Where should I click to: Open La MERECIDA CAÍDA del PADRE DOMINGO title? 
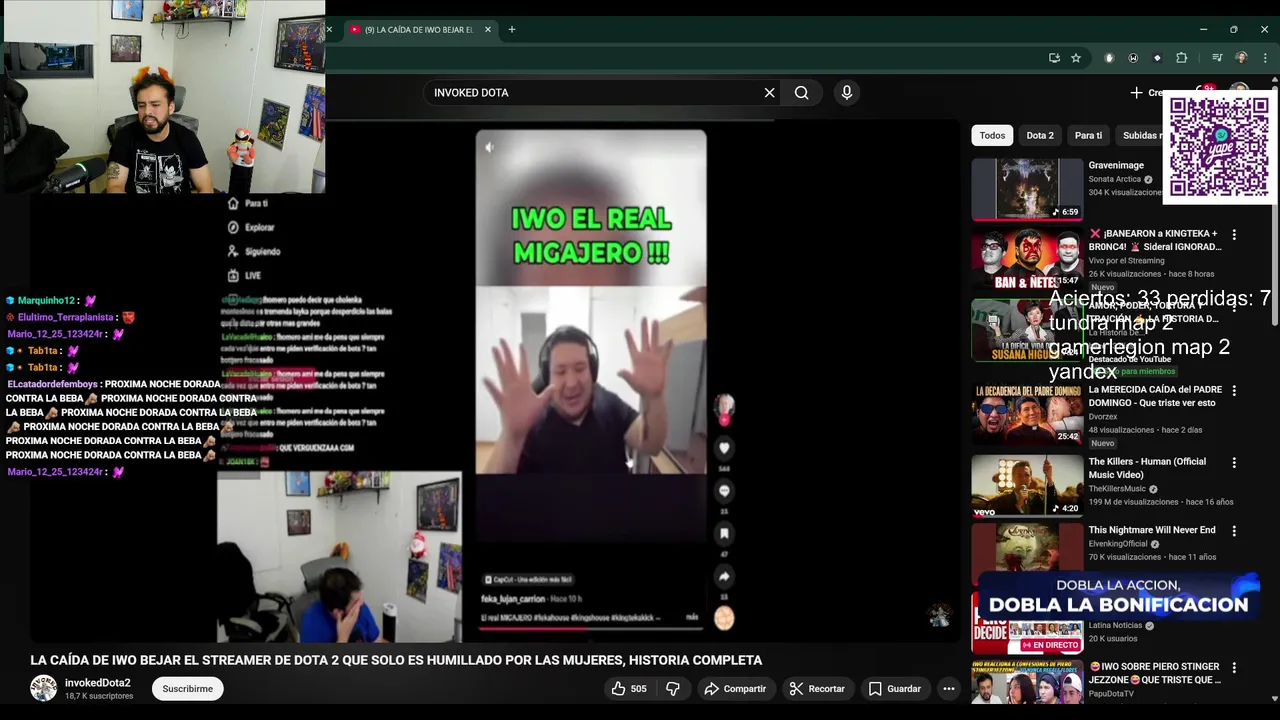coord(1155,396)
